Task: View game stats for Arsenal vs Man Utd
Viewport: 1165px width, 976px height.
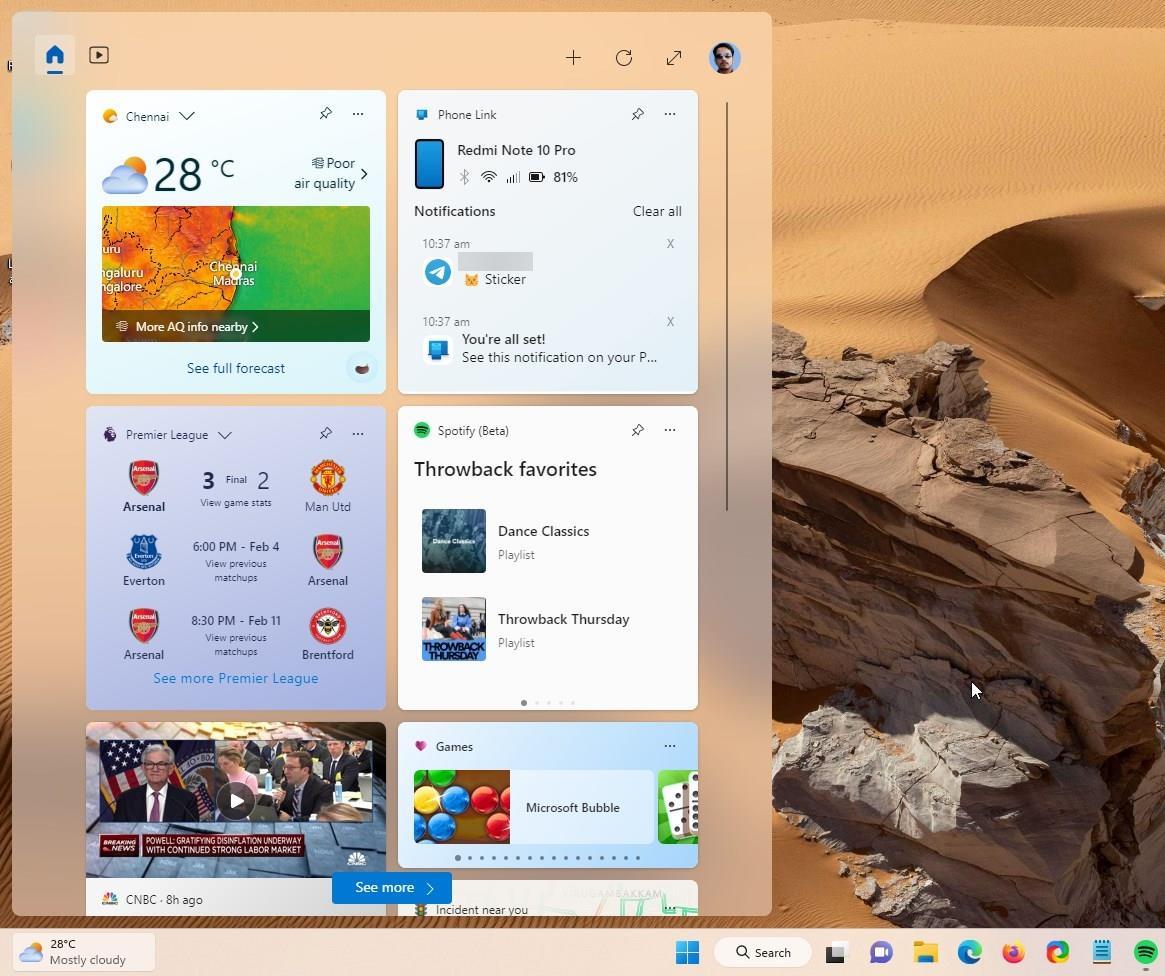Action: point(236,503)
